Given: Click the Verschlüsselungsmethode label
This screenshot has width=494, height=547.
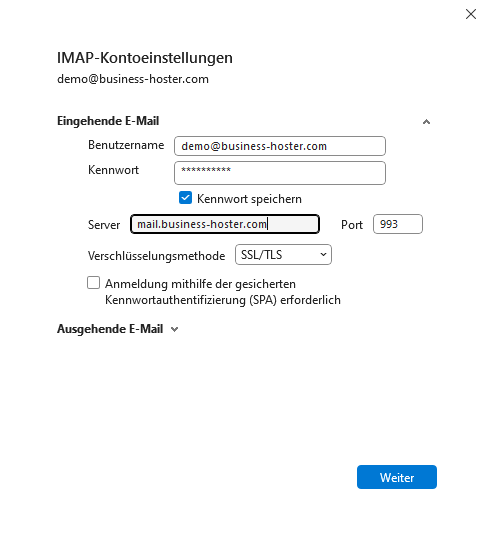Looking at the screenshot, I should (156, 256).
